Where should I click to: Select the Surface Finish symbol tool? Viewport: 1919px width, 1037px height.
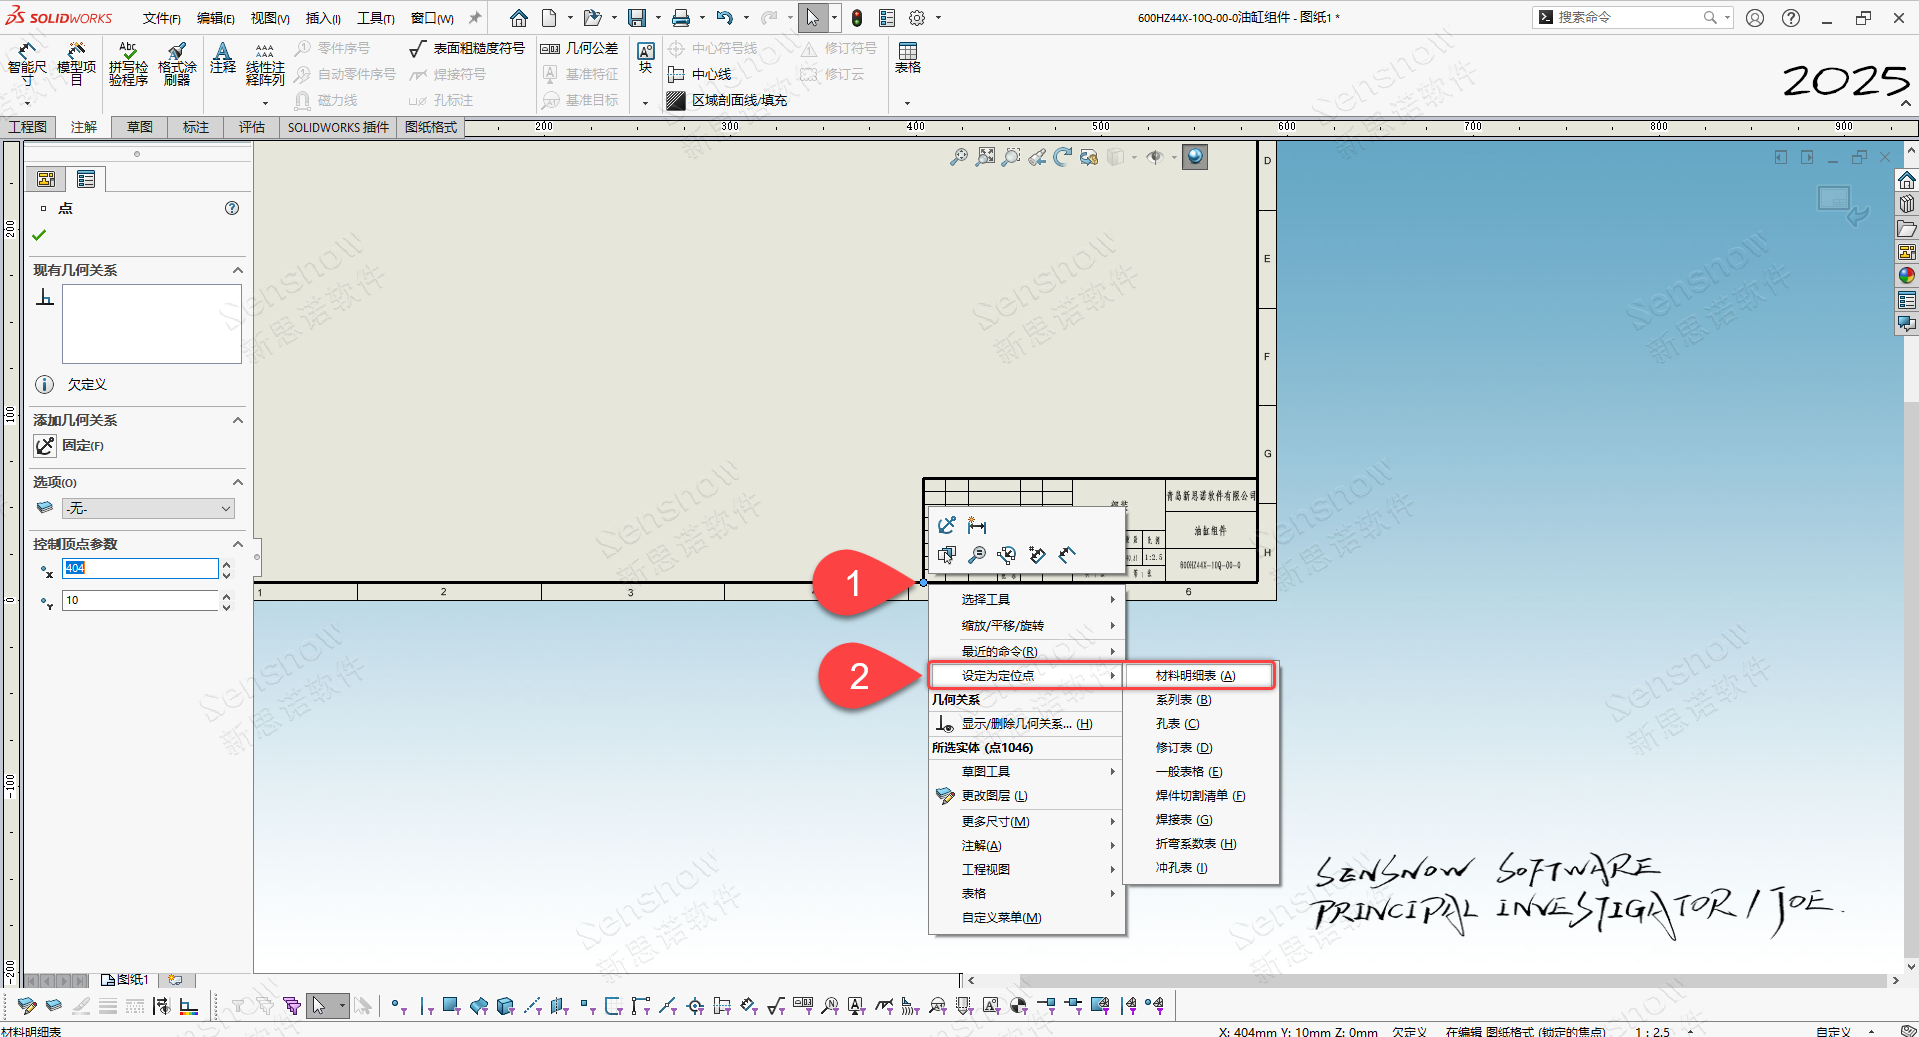click(x=467, y=48)
